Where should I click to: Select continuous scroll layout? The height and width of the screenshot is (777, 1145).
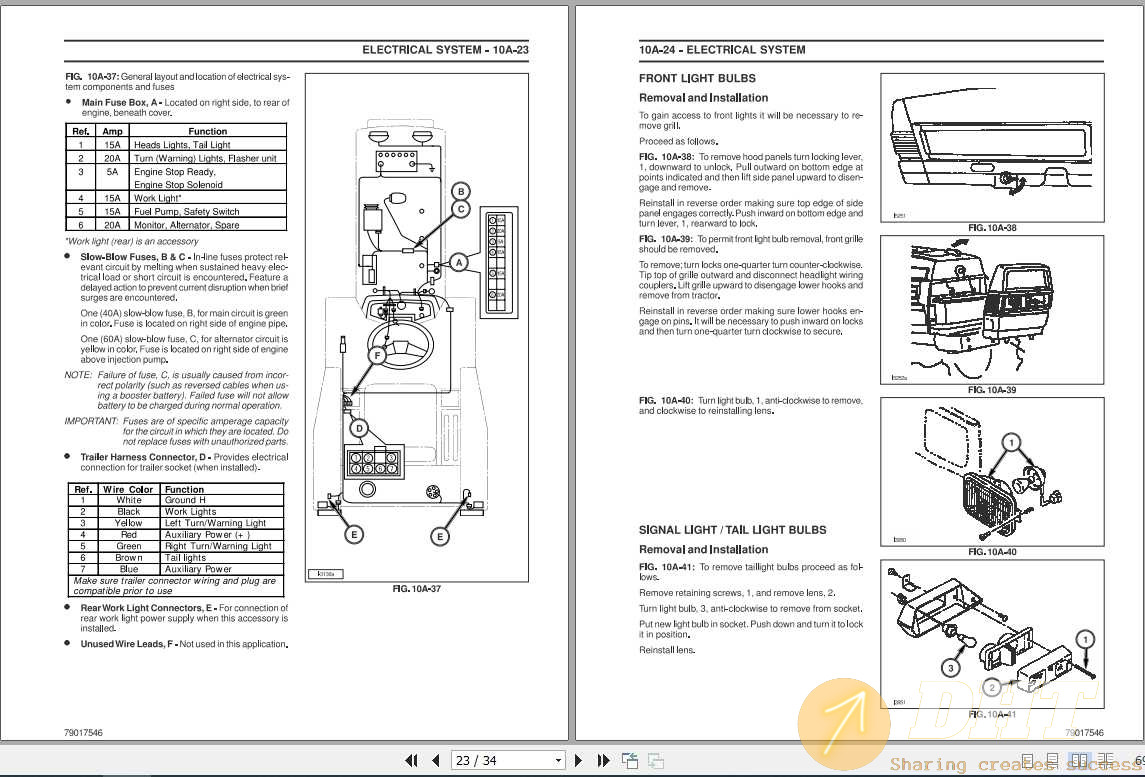pos(1052,760)
